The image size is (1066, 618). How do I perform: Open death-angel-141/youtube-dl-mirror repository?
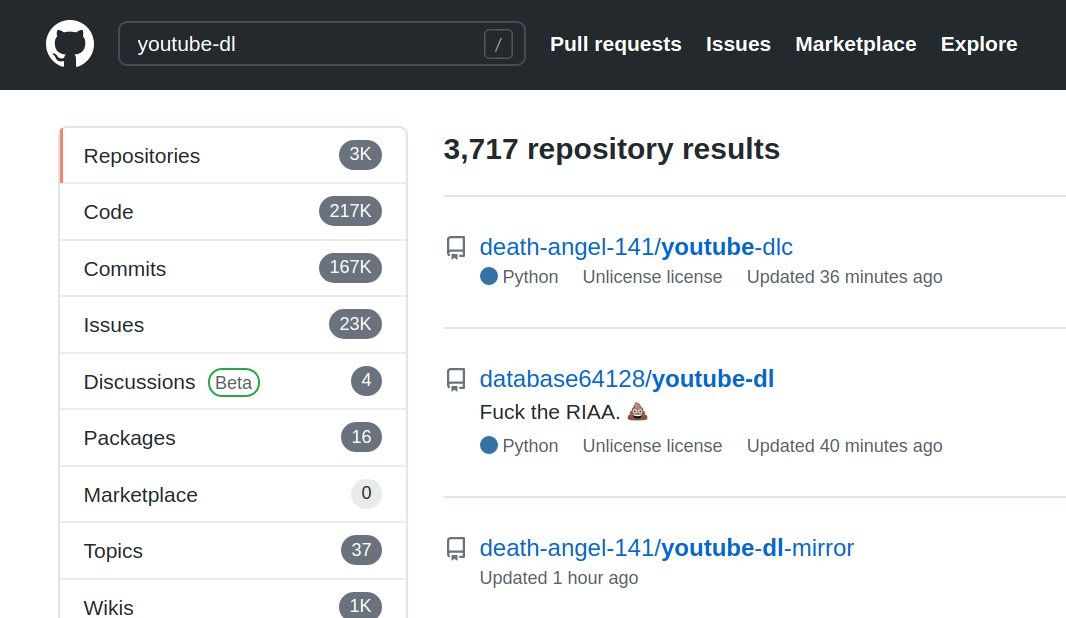point(667,548)
